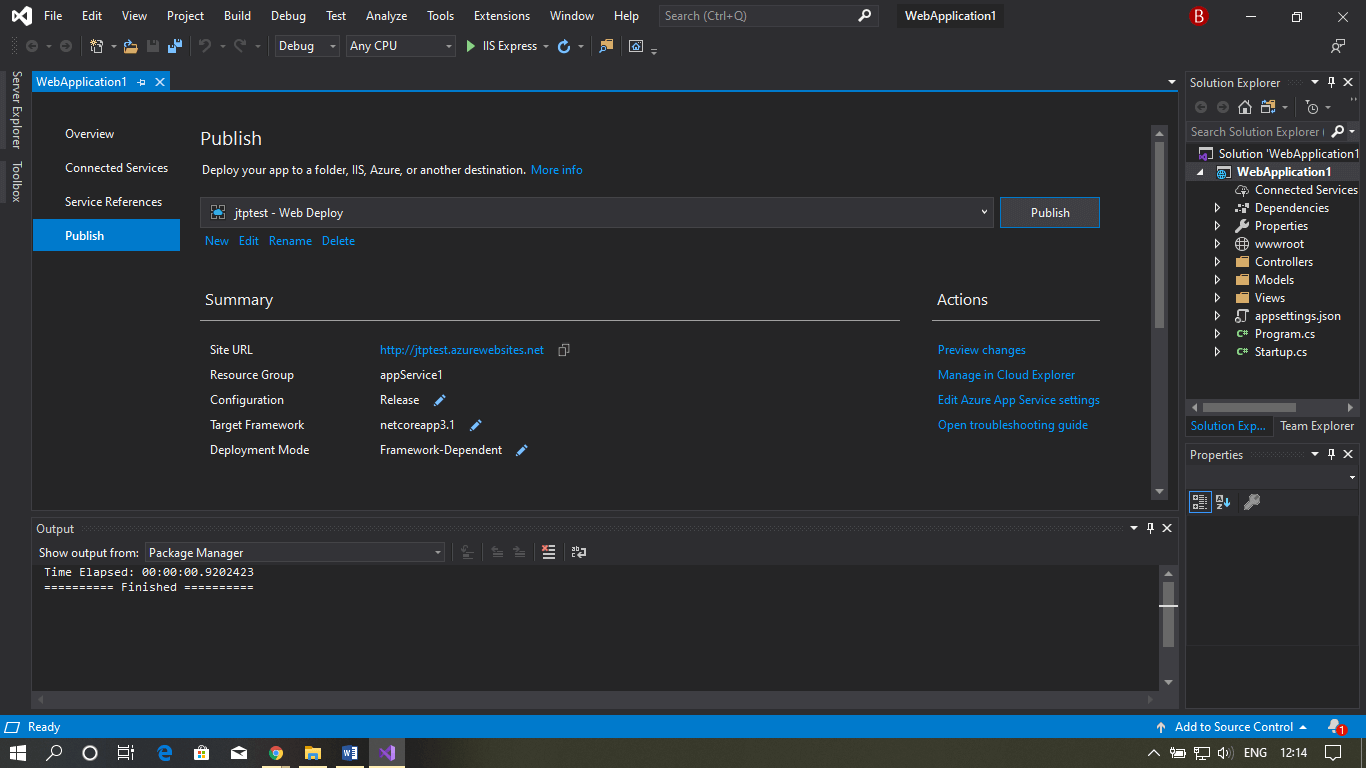The width and height of the screenshot is (1366, 768).
Task: Expand the wwwroot node
Action: click(1217, 244)
